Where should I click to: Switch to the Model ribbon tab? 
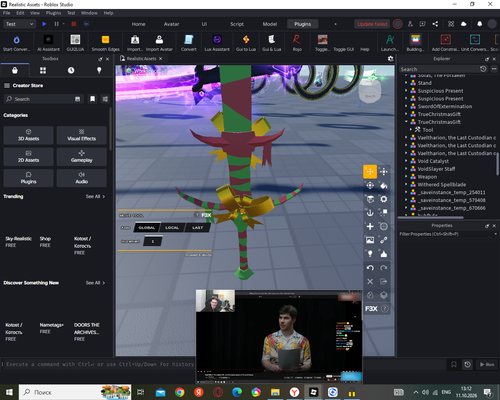tap(270, 24)
